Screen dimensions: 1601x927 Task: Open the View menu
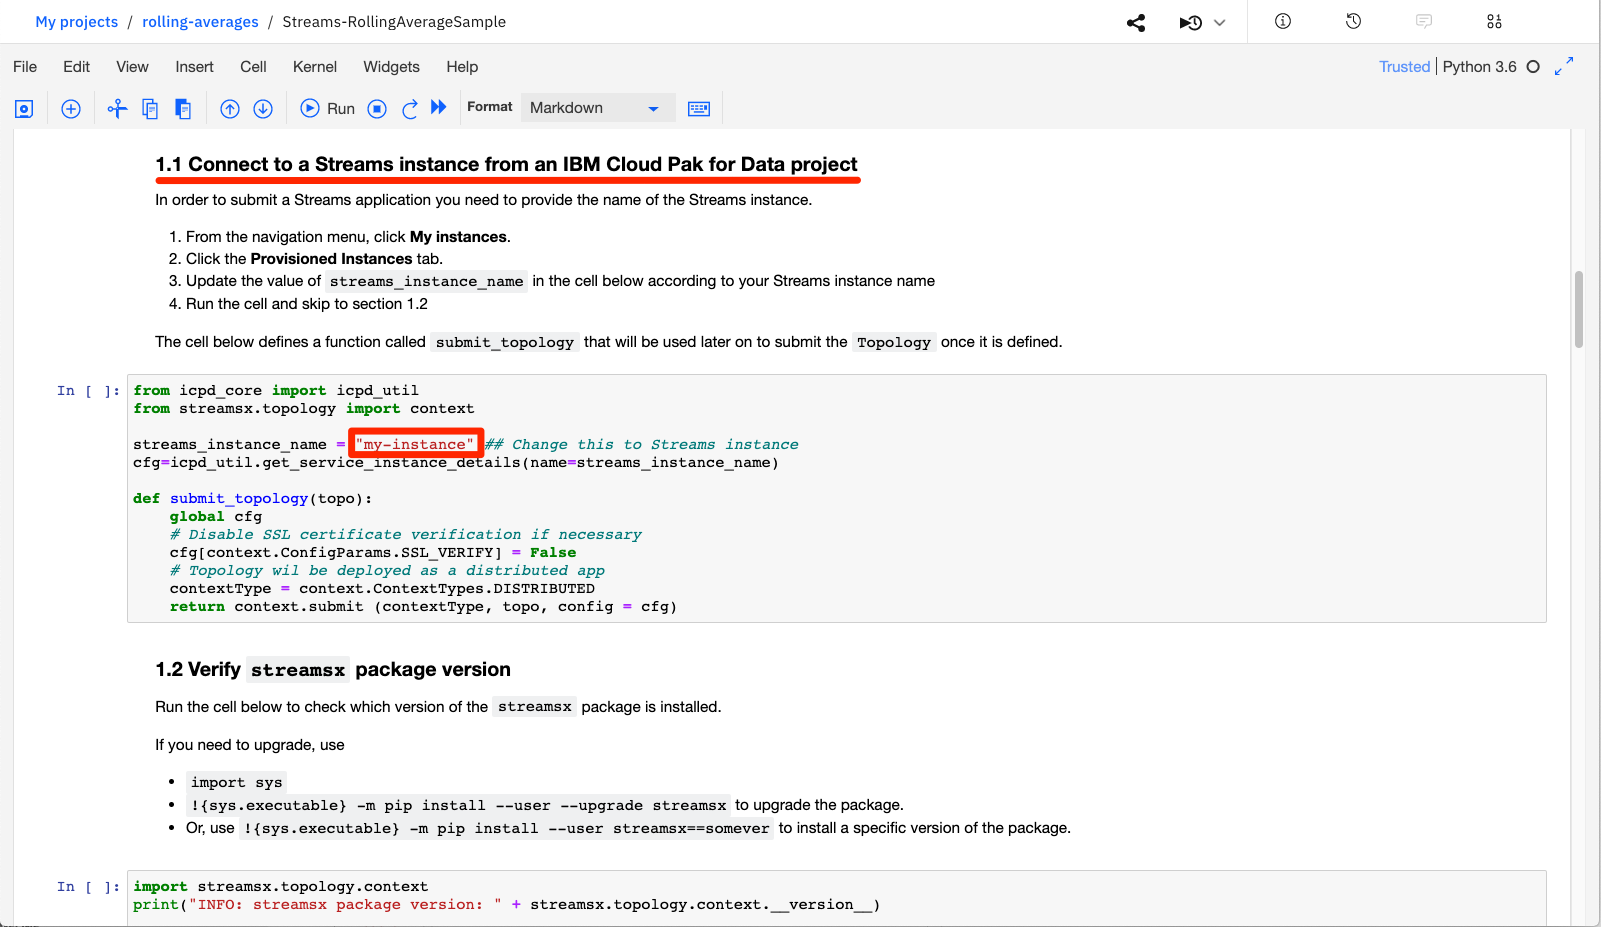[132, 67]
